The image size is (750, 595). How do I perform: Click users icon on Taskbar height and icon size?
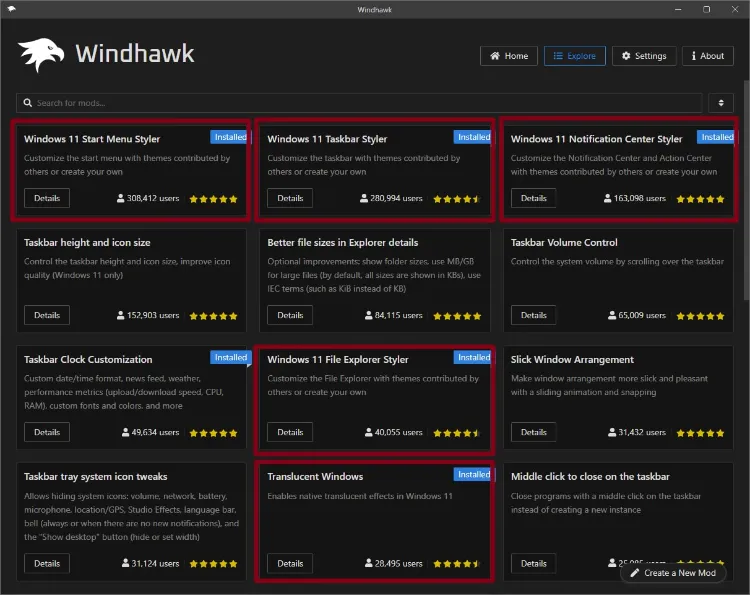point(121,316)
